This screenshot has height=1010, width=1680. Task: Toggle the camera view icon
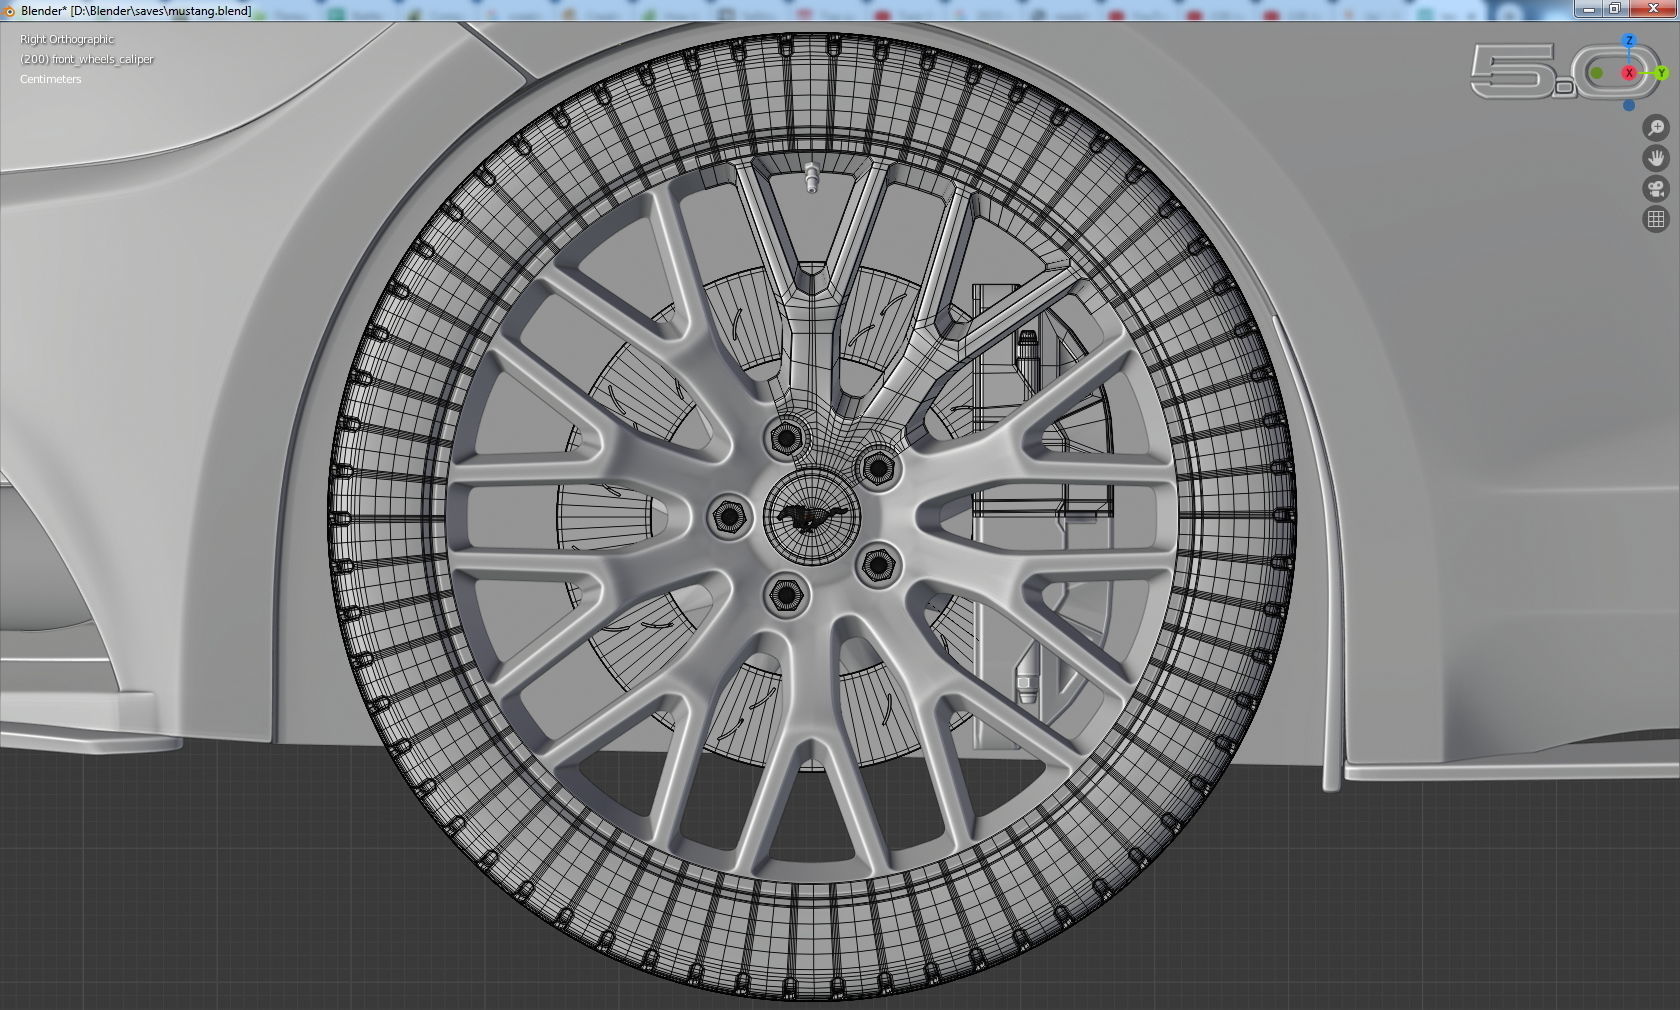pos(1656,189)
